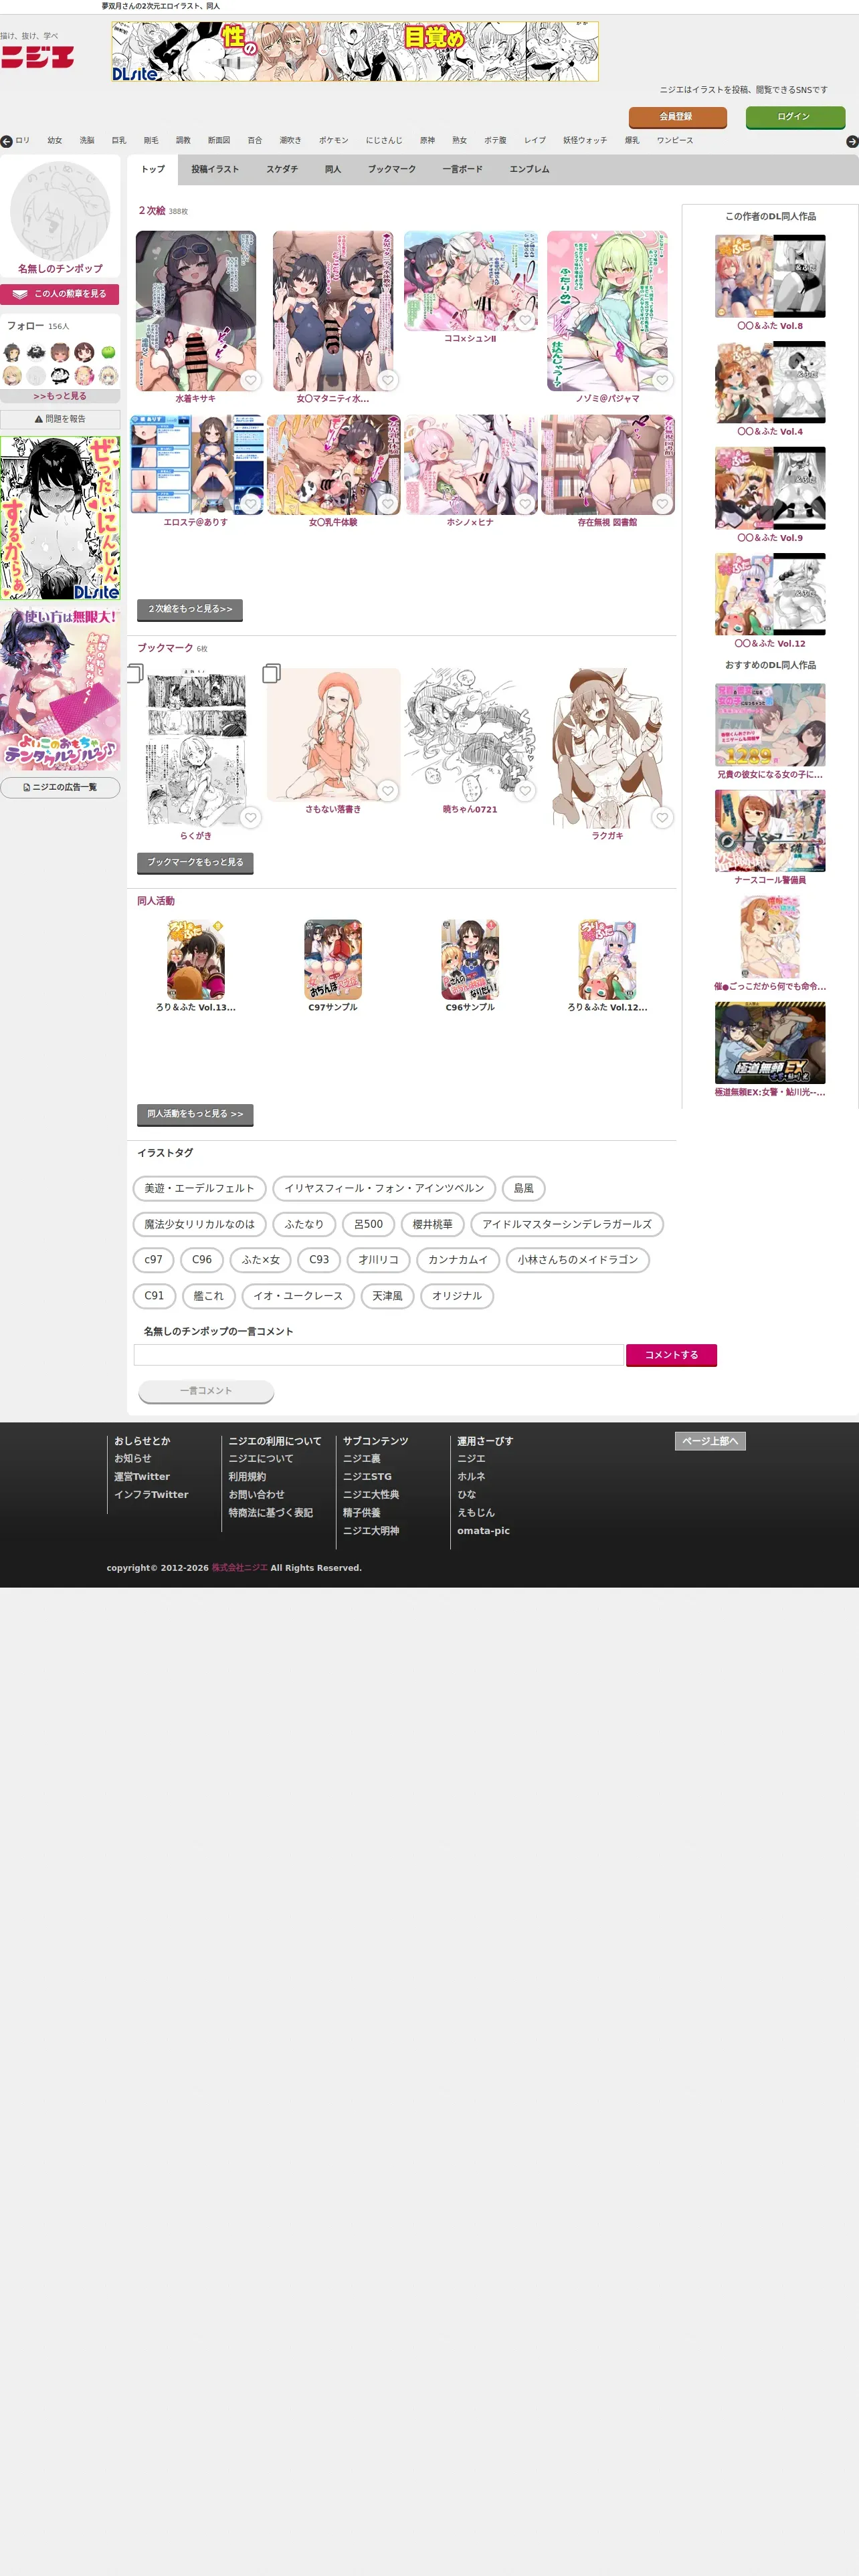Click the 同人活動をもっと見る >> button
The image size is (859, 2576).
tap(195, 1114)
